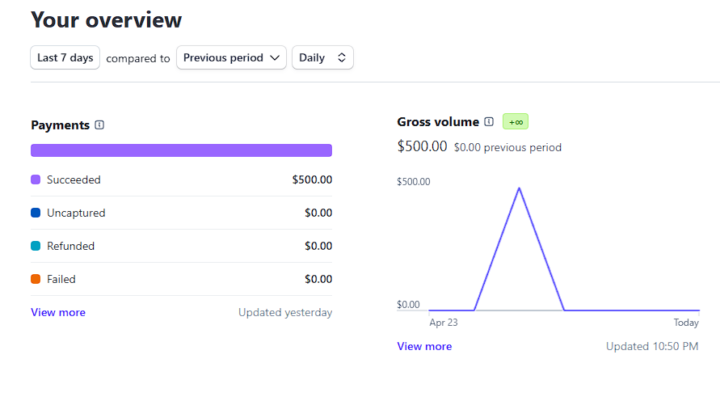Click the orange Failed legend square
Viewport: 720px width, 397px height.
point(35,279)
